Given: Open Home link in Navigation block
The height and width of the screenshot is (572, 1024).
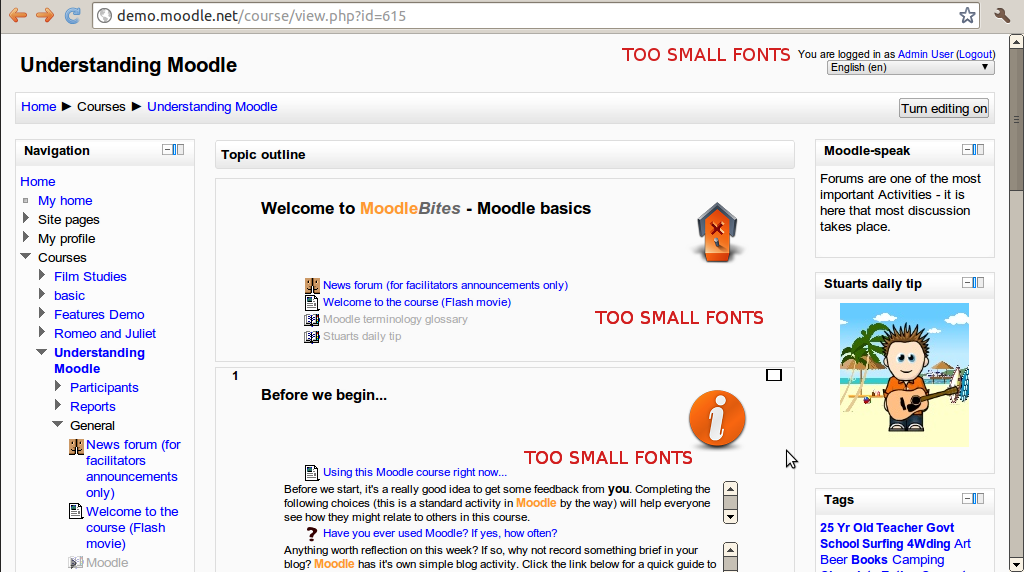Looking at the screenshot, I should pos(38,182).
